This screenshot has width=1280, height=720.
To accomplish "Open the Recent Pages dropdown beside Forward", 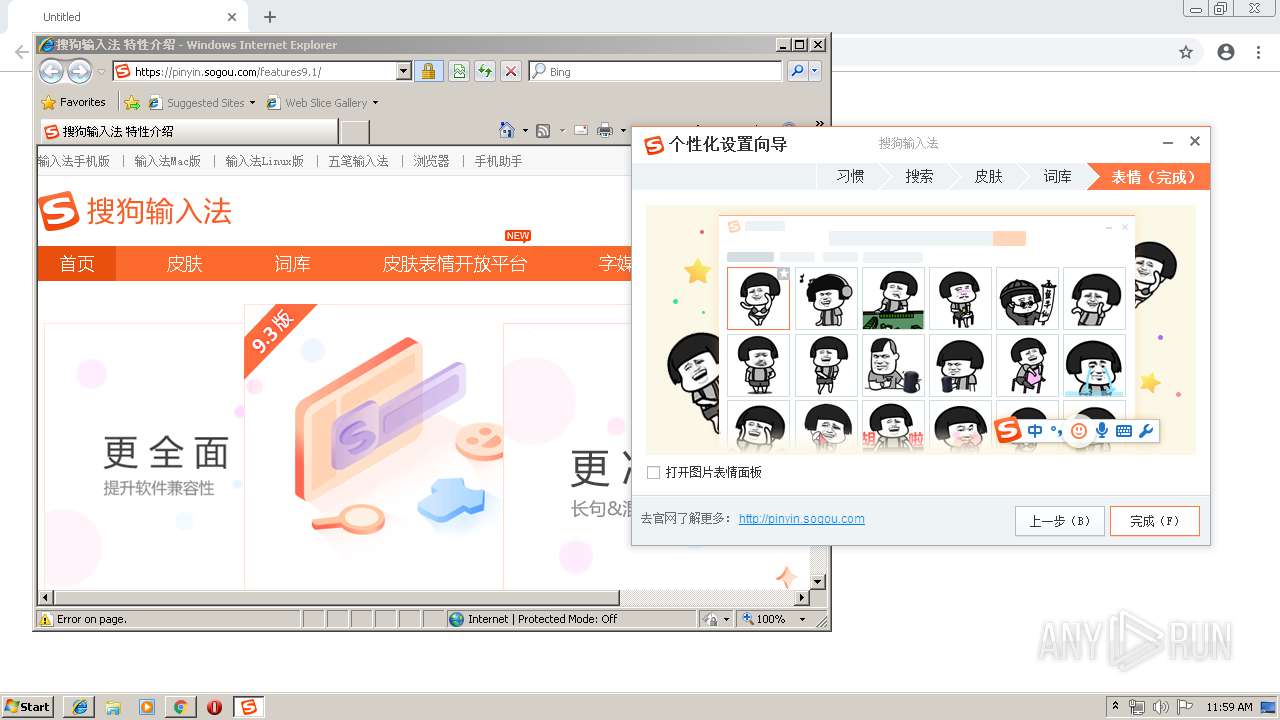I will (x=101, y=72).
